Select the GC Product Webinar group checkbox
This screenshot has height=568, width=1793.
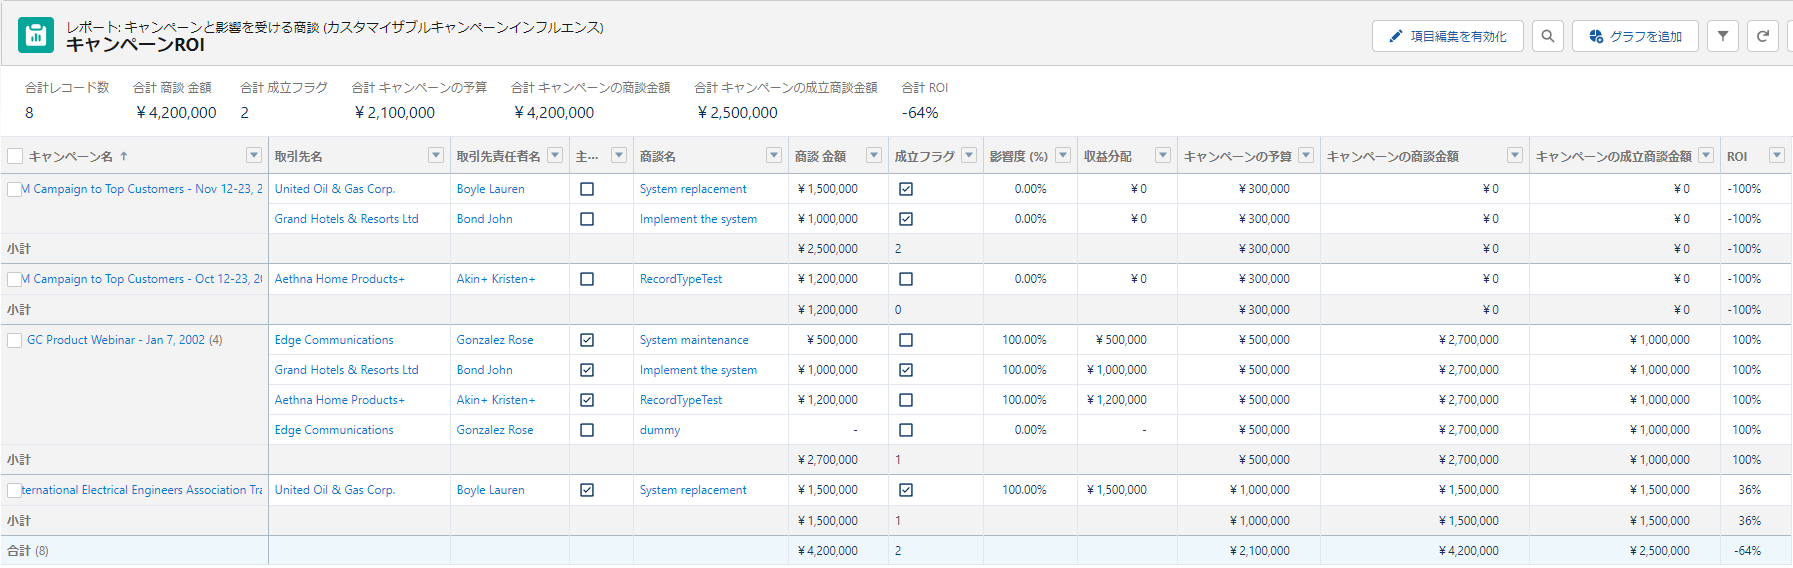(x=15, y=340)
